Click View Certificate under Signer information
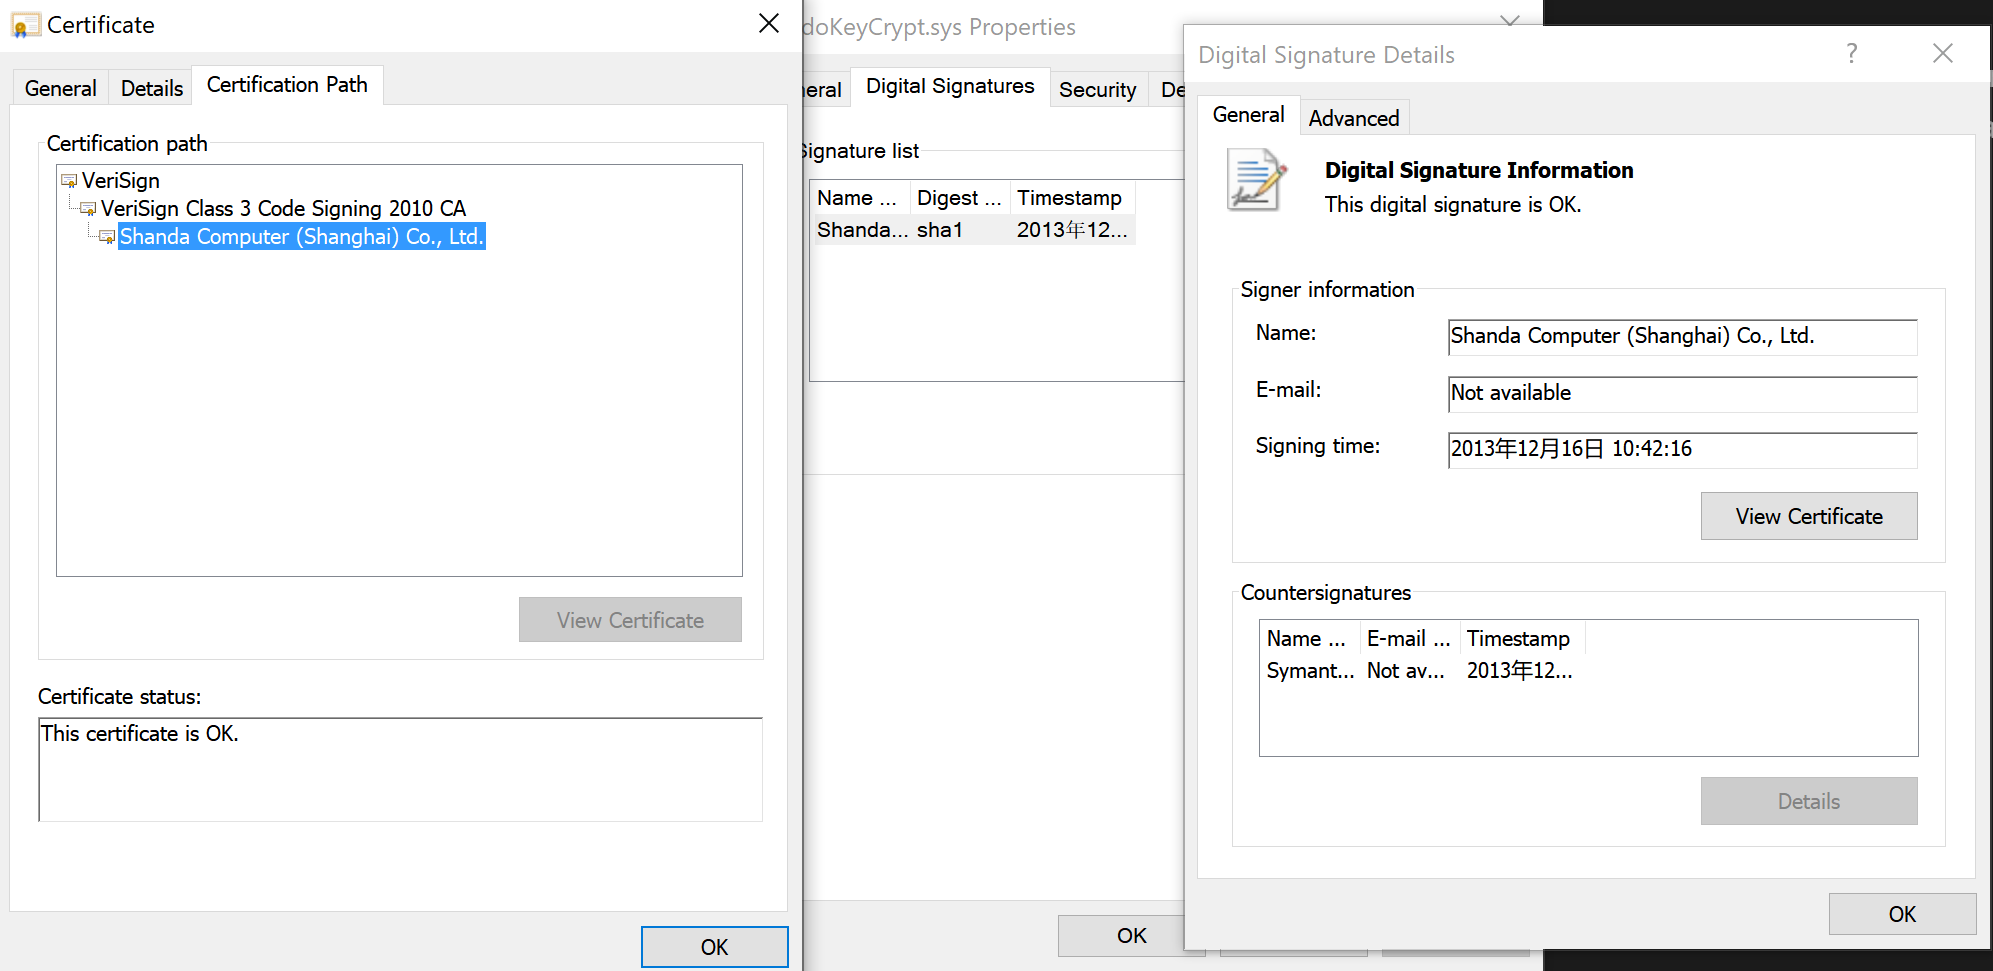Viewport: 1993px width, 971px height. (1809, 516)
